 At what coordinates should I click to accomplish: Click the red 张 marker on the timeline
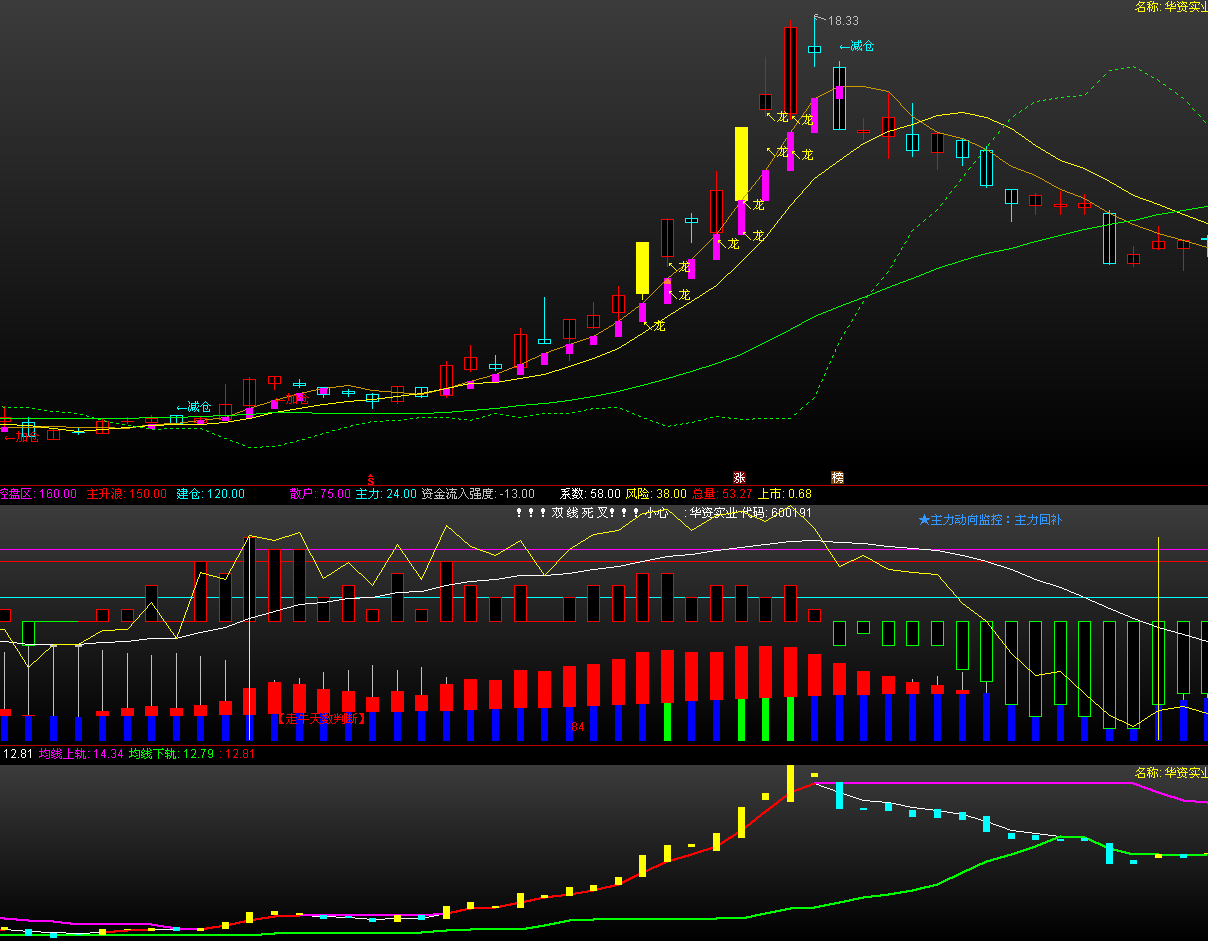coord(739,478)
